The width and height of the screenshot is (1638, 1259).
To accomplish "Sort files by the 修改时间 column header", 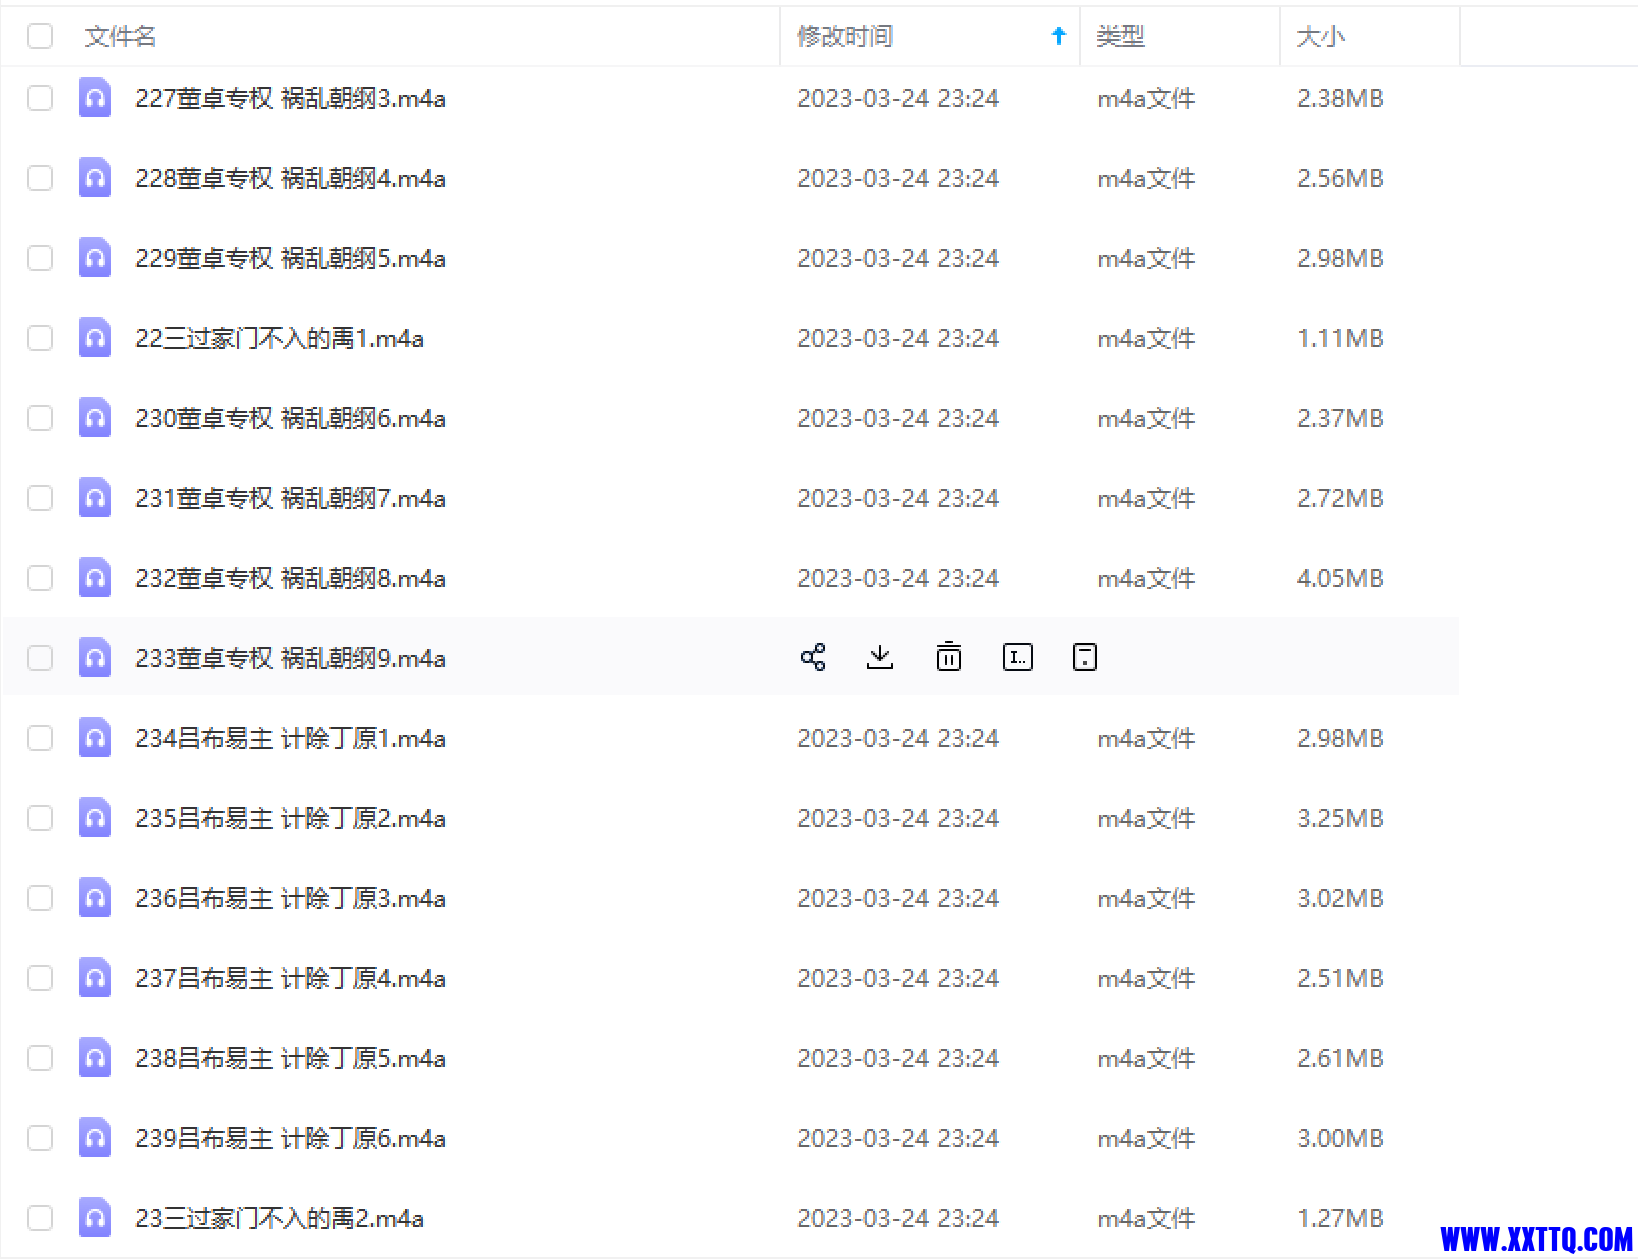I will coord(844,36).
